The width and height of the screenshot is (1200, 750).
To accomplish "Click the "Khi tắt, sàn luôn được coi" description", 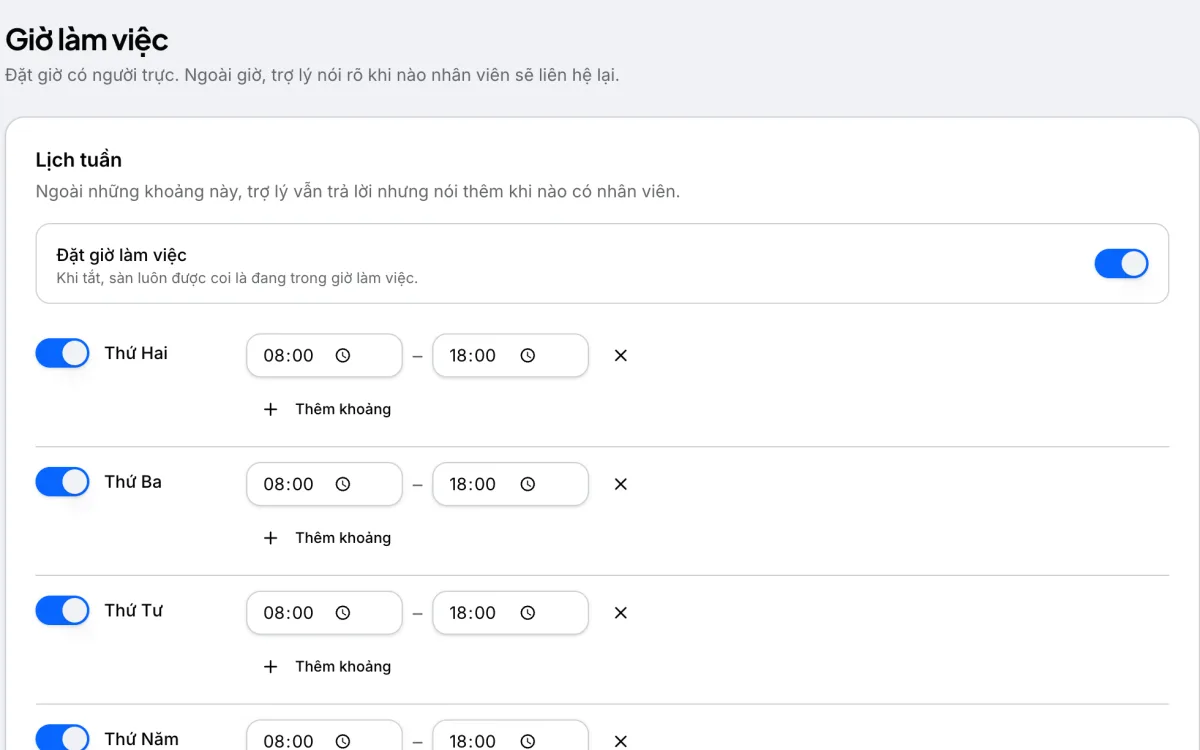I will coord(237,278).
